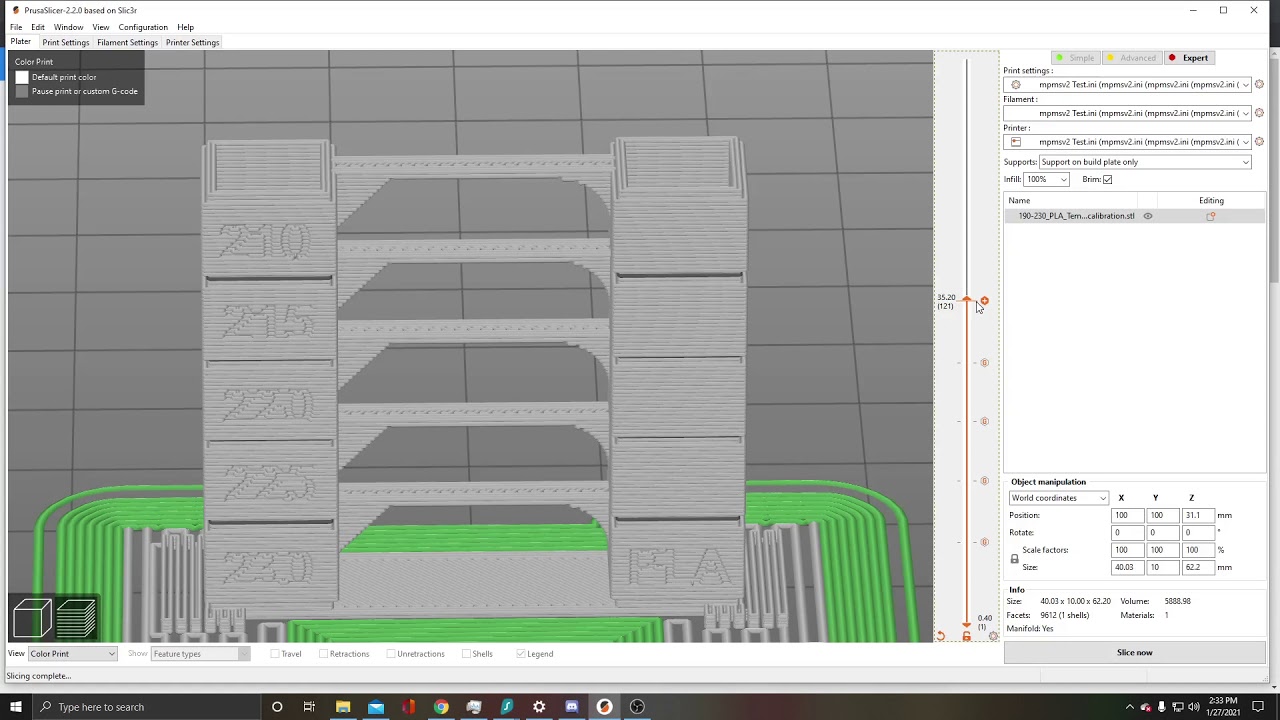Image resolution: width=1280 pixels, height=720 pixels.
Task: Launch Google Chrome from taskbar
Action: (441, 707)
